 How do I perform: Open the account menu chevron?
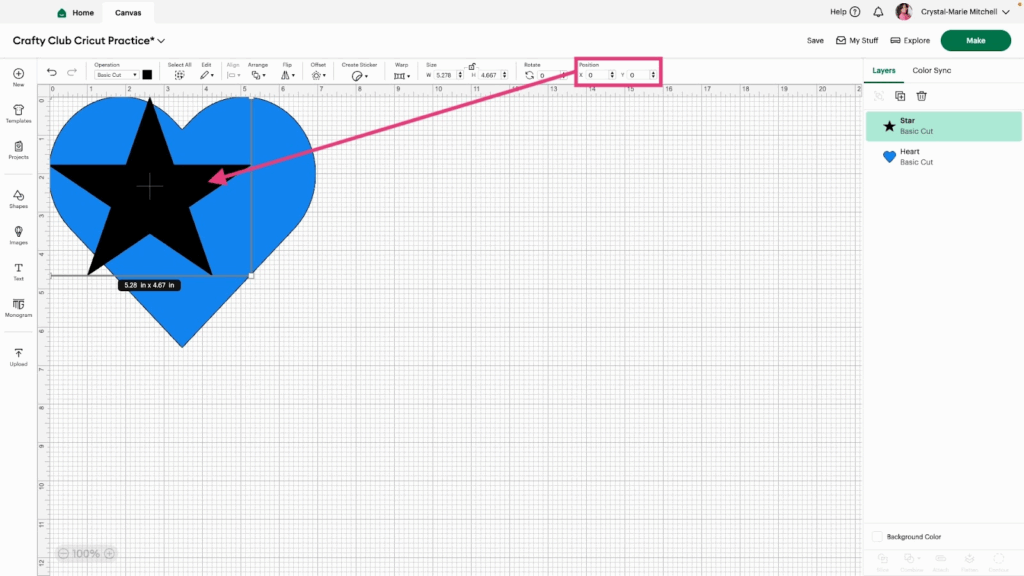1006,12
